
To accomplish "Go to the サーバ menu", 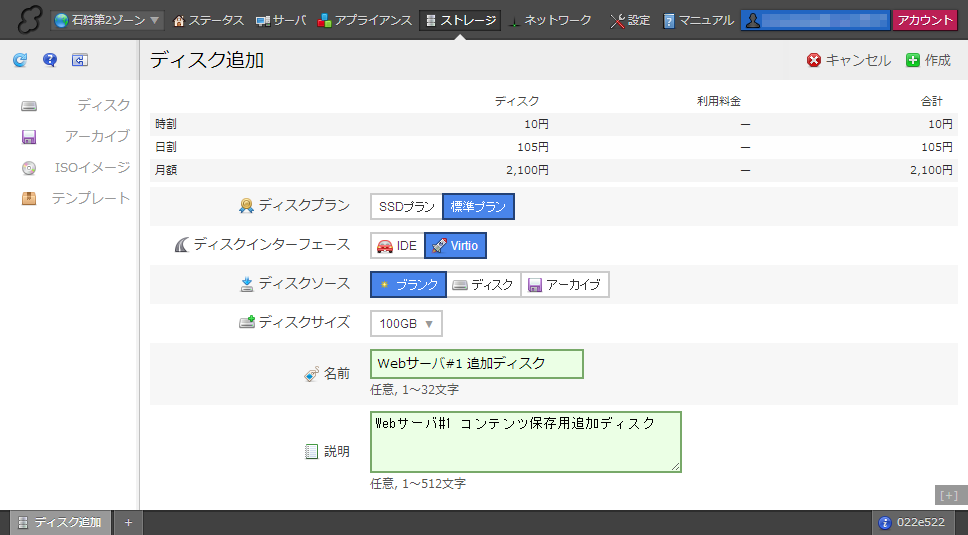I will 281,20.
